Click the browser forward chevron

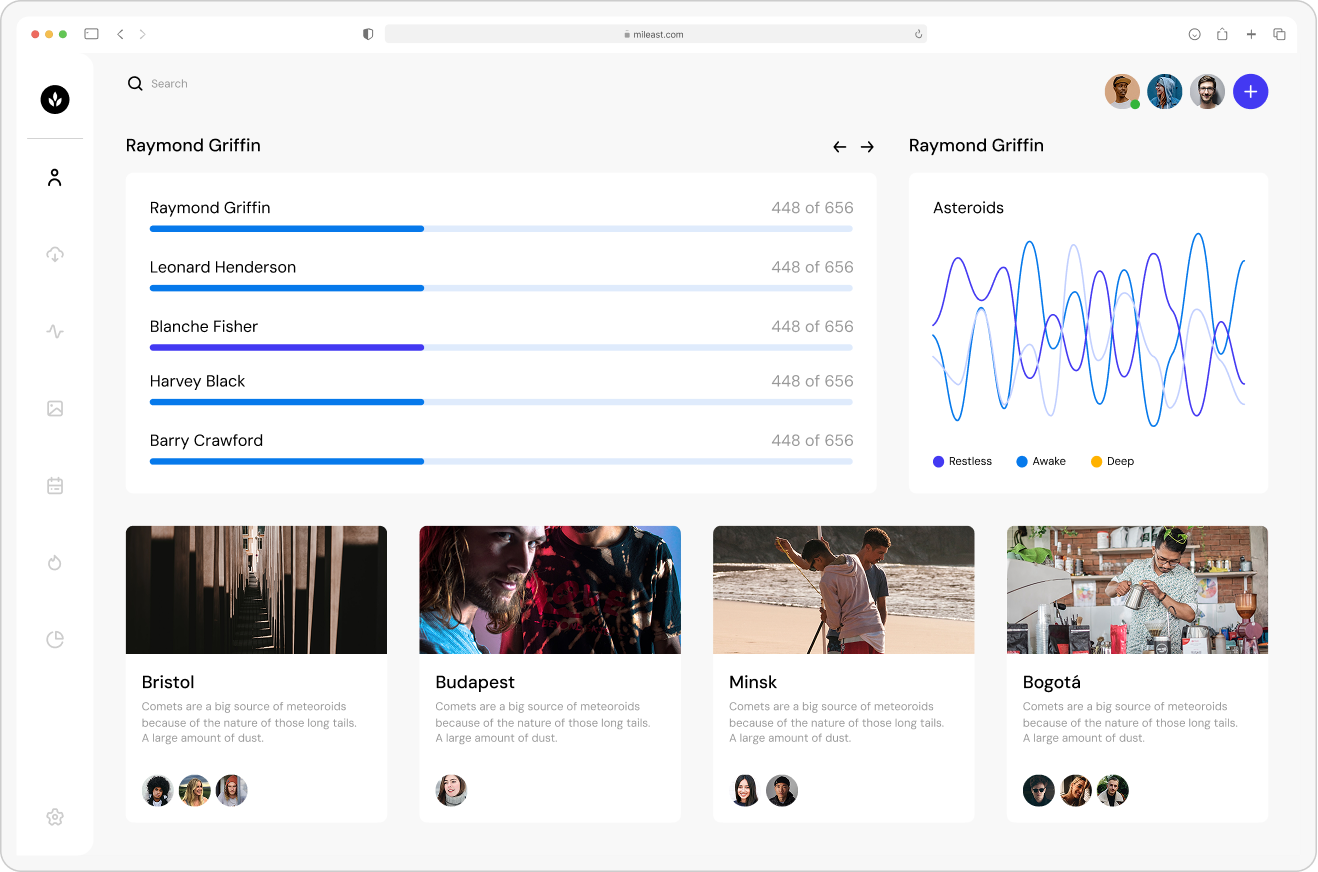(x=142, y=34)
